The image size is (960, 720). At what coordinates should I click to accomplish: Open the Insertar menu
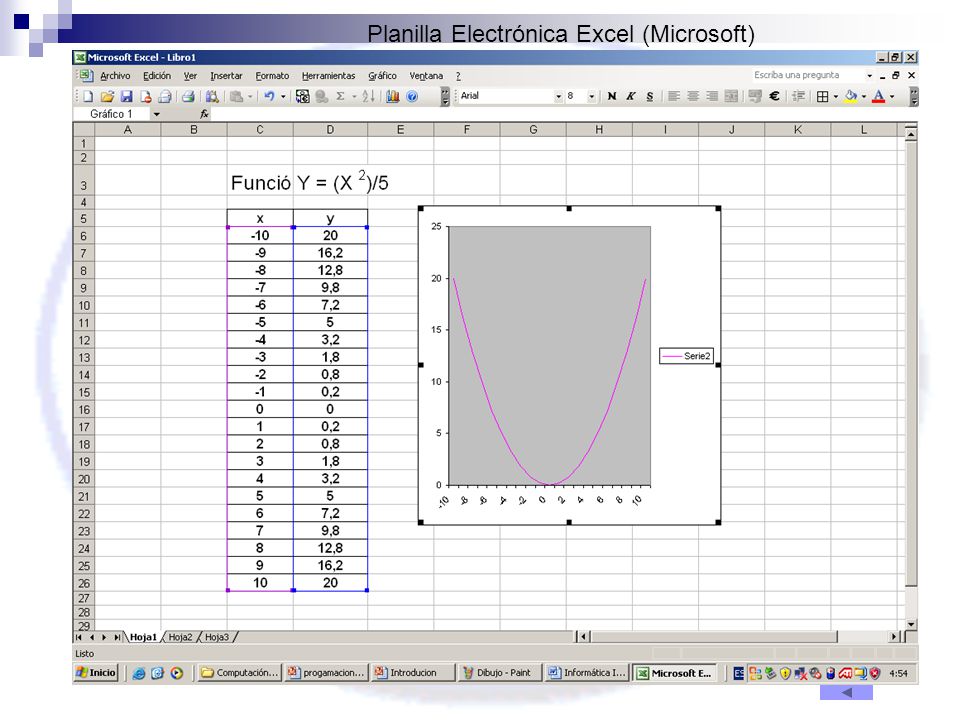(226, 76)
